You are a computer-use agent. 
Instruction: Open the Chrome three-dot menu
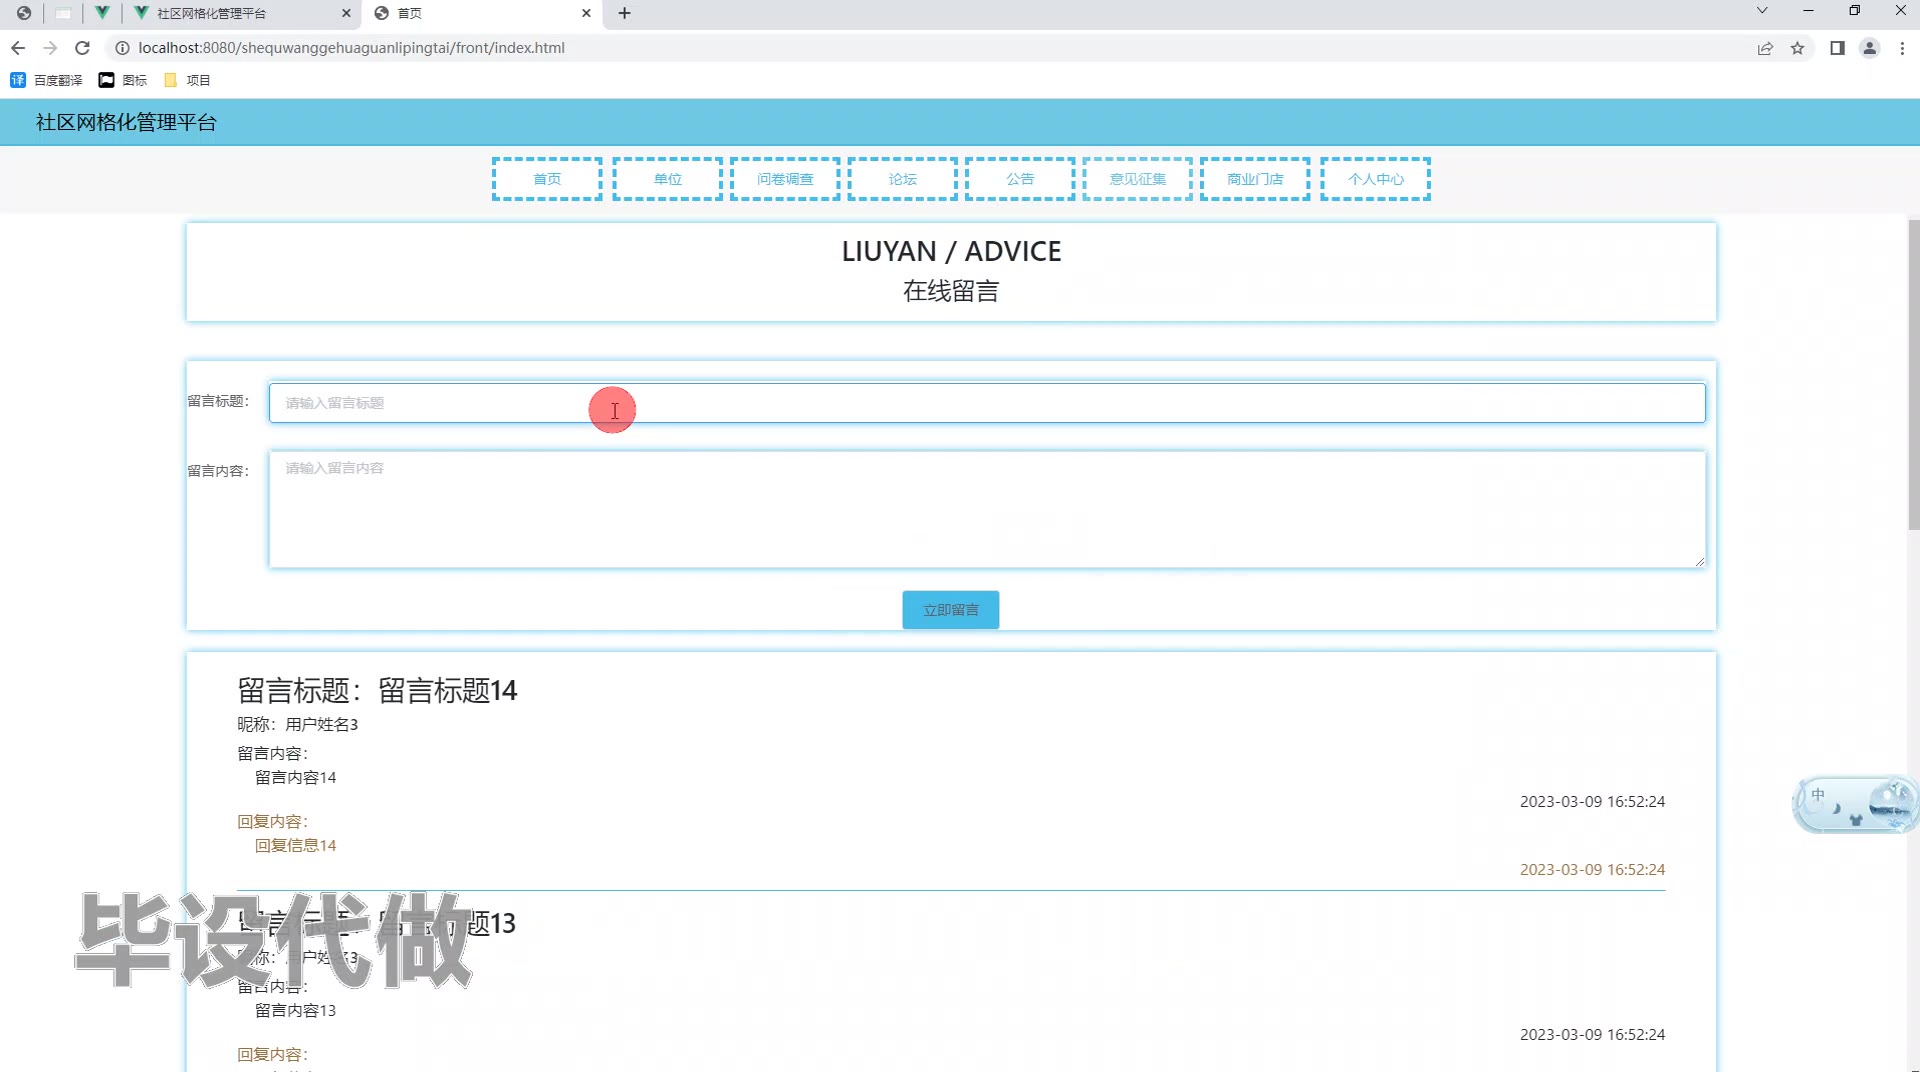point(1902,48)
